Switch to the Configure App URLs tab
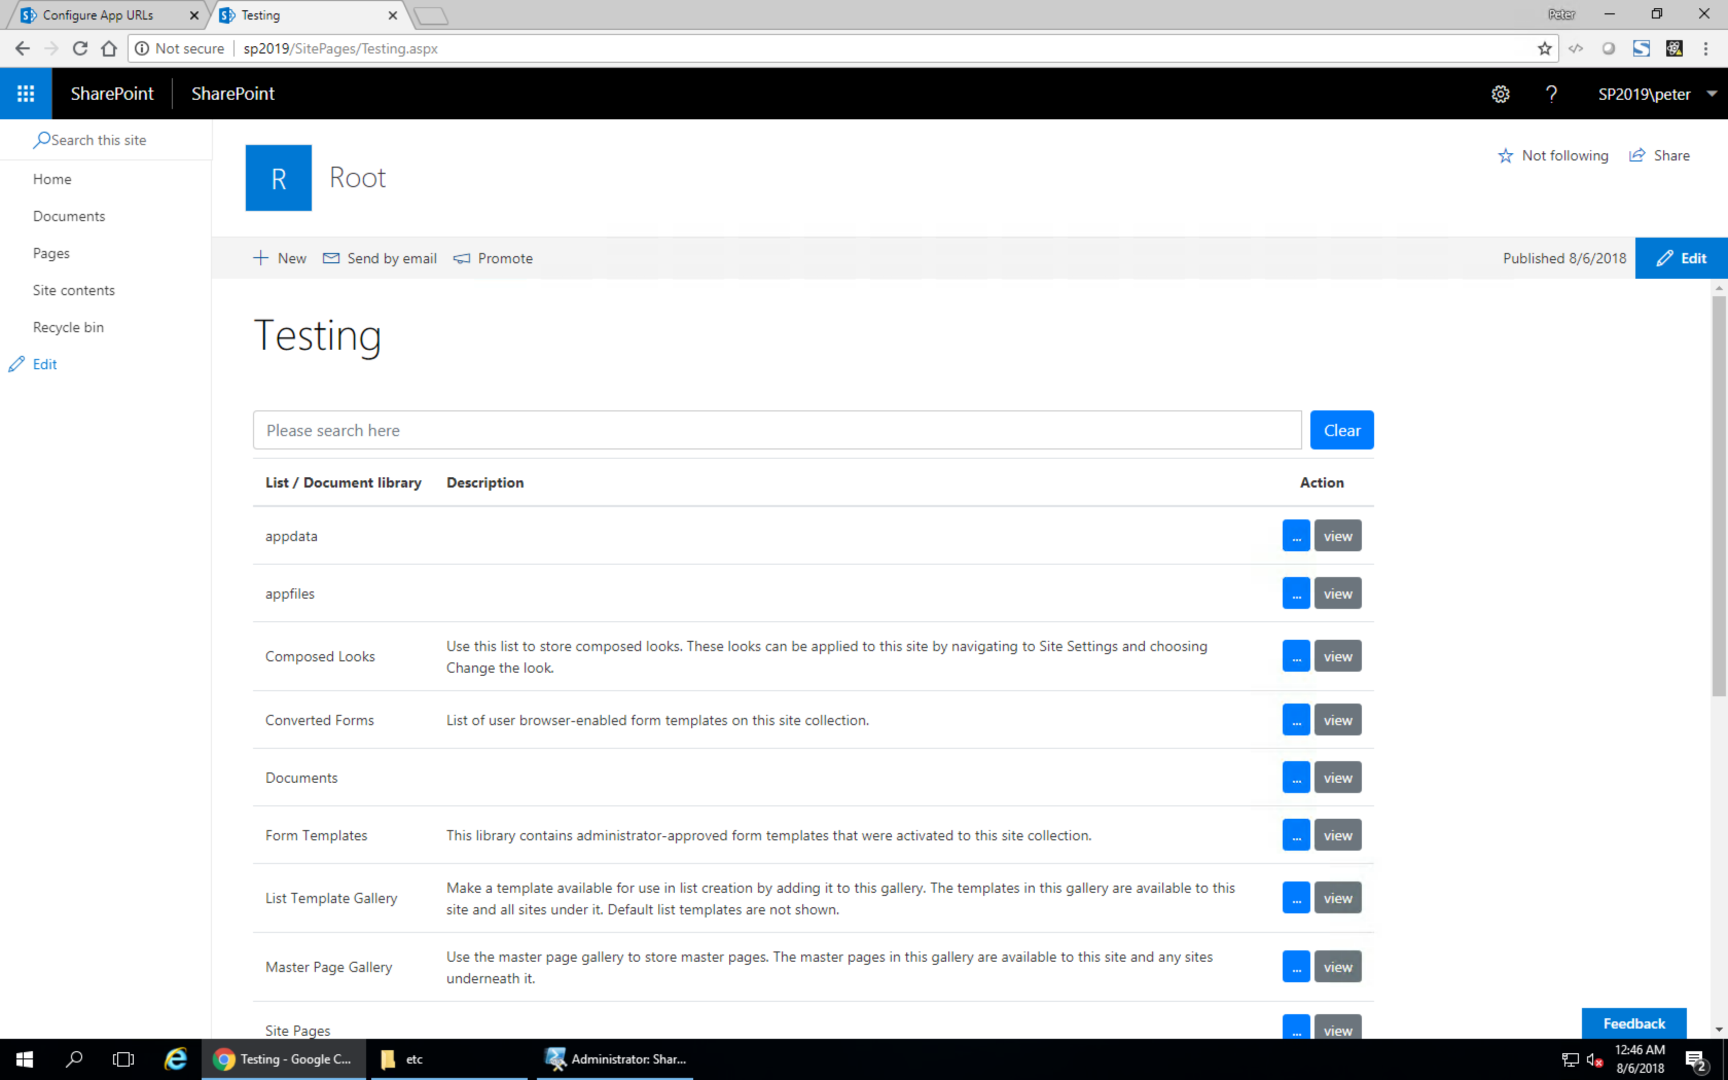This screenshot has width=1728, height=1080. click(100, 15)
